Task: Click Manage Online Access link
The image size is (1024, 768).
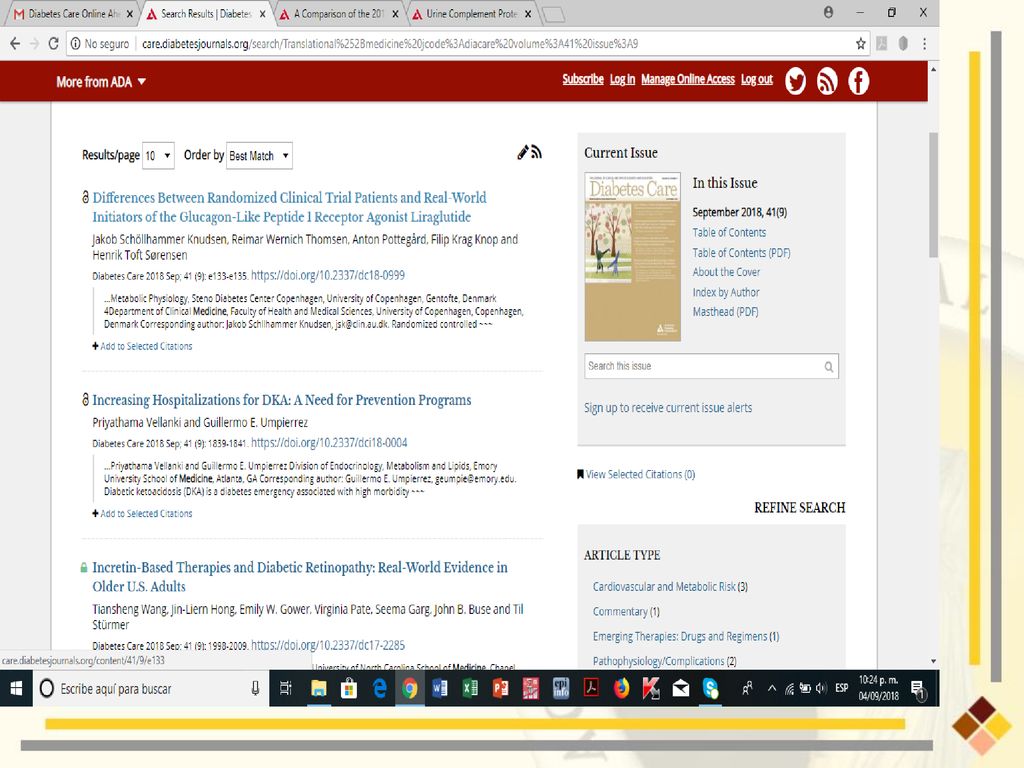Action: click(x=688, y=79)
